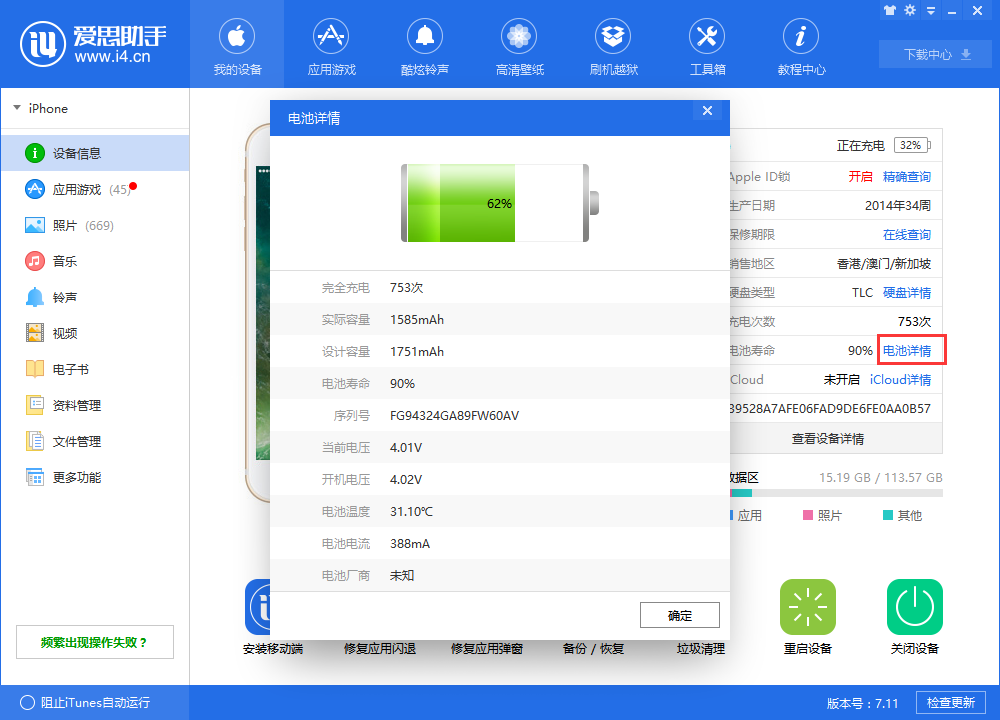This screenshot has height=720, width=1000.
Task: Open the 教程中心 tutorial center
Action: pos(800,45)
